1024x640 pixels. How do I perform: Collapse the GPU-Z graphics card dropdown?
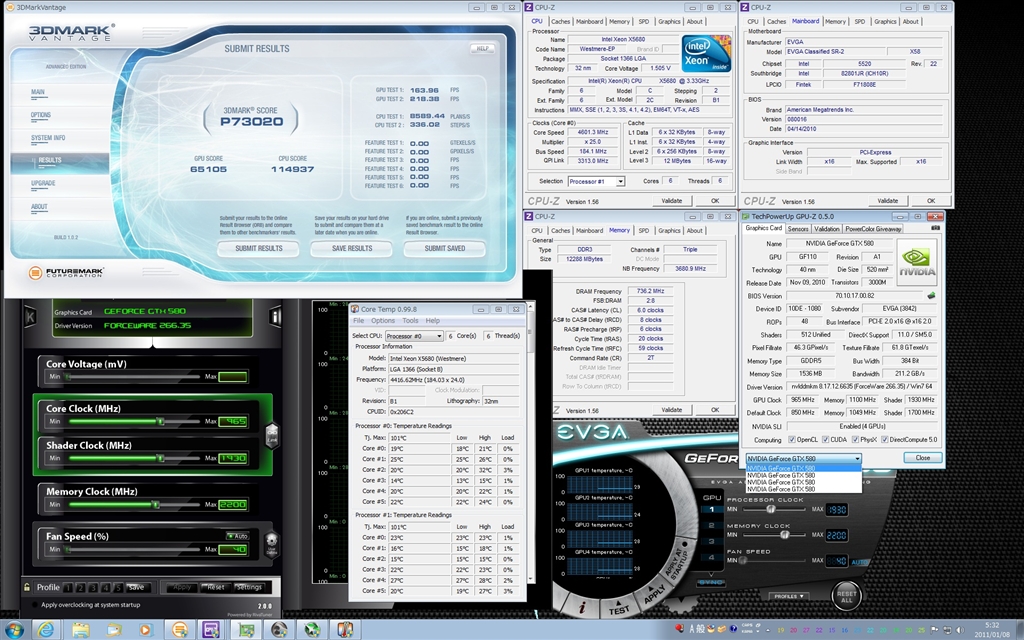coord(804,458)
